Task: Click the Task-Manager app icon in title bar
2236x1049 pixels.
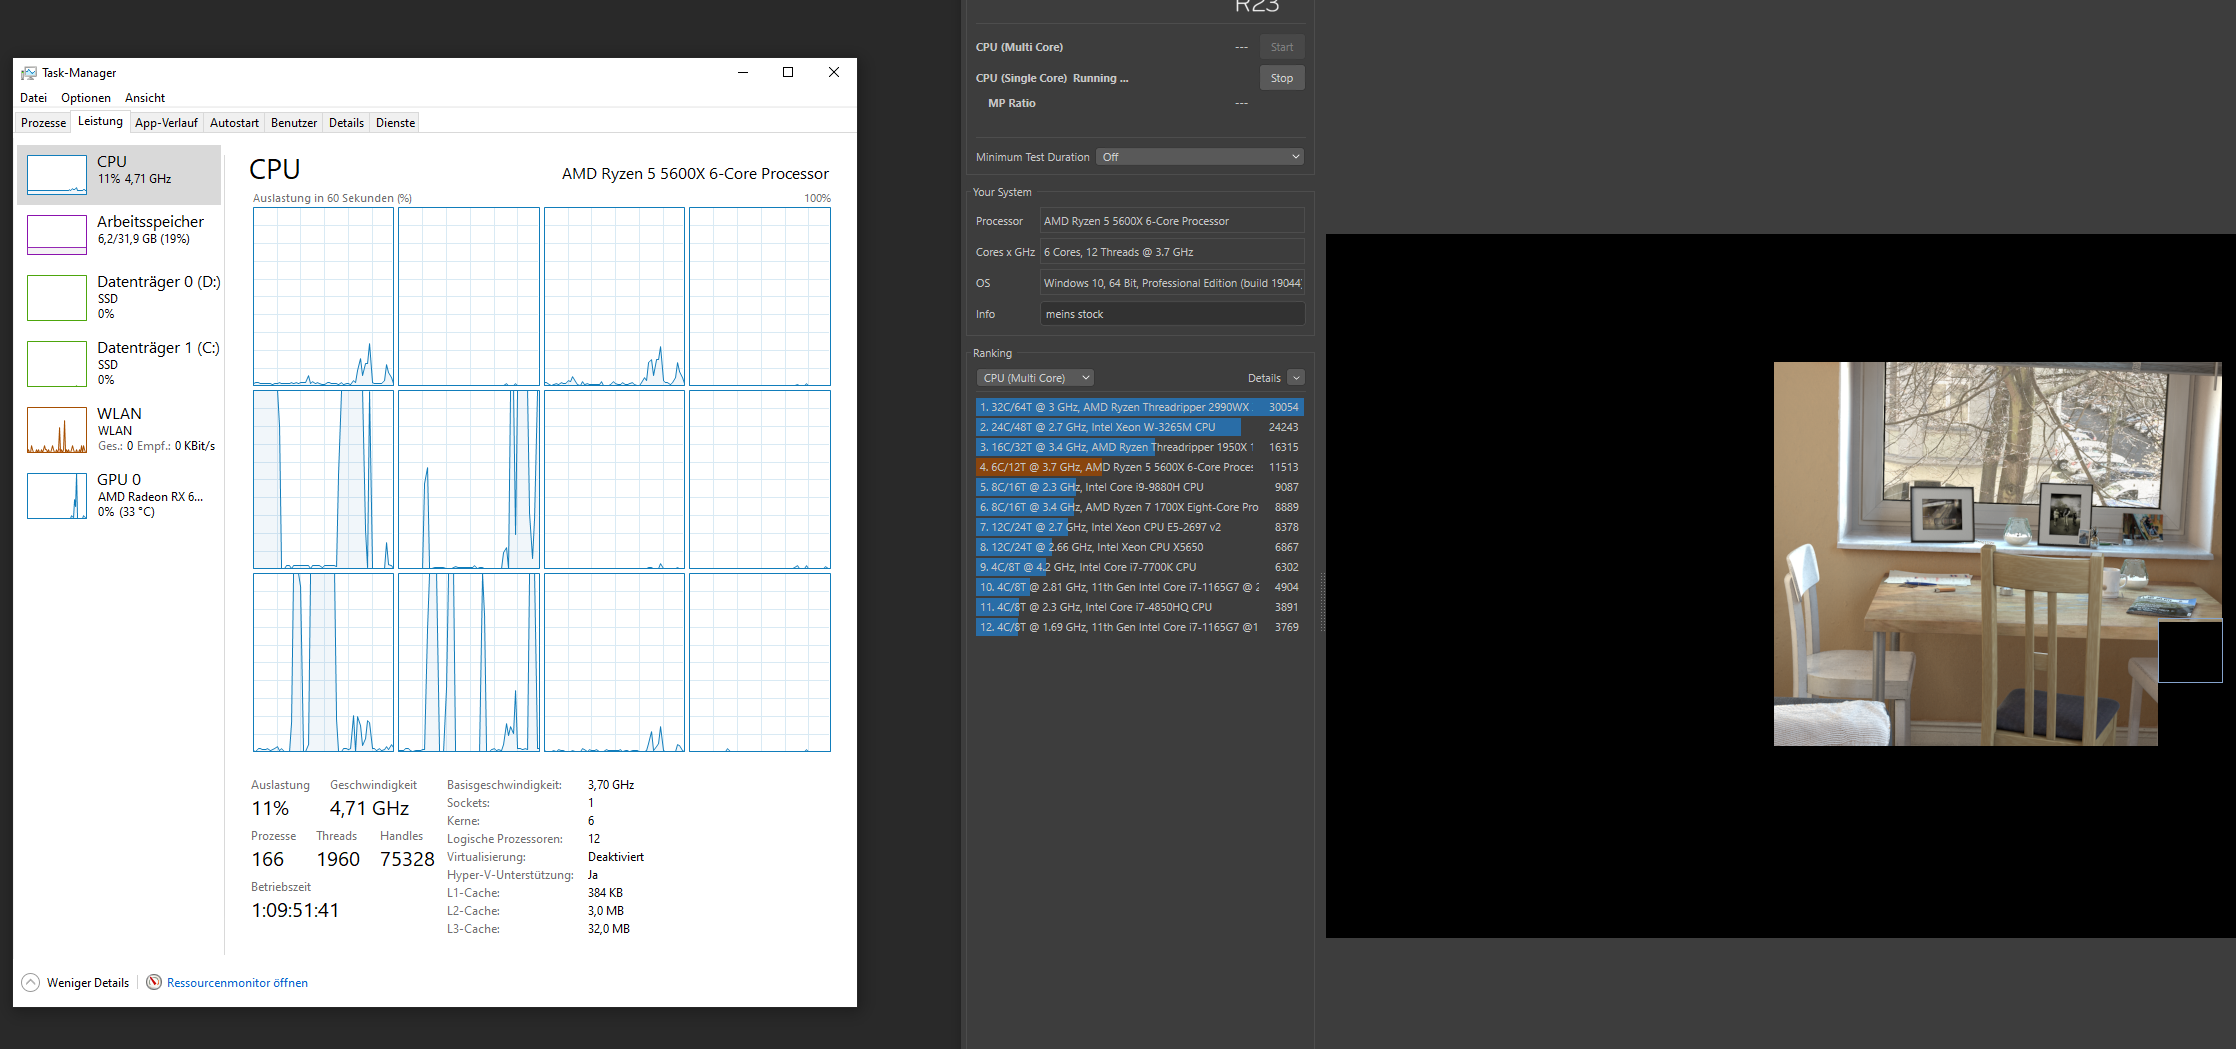Action: coord(29,73)
